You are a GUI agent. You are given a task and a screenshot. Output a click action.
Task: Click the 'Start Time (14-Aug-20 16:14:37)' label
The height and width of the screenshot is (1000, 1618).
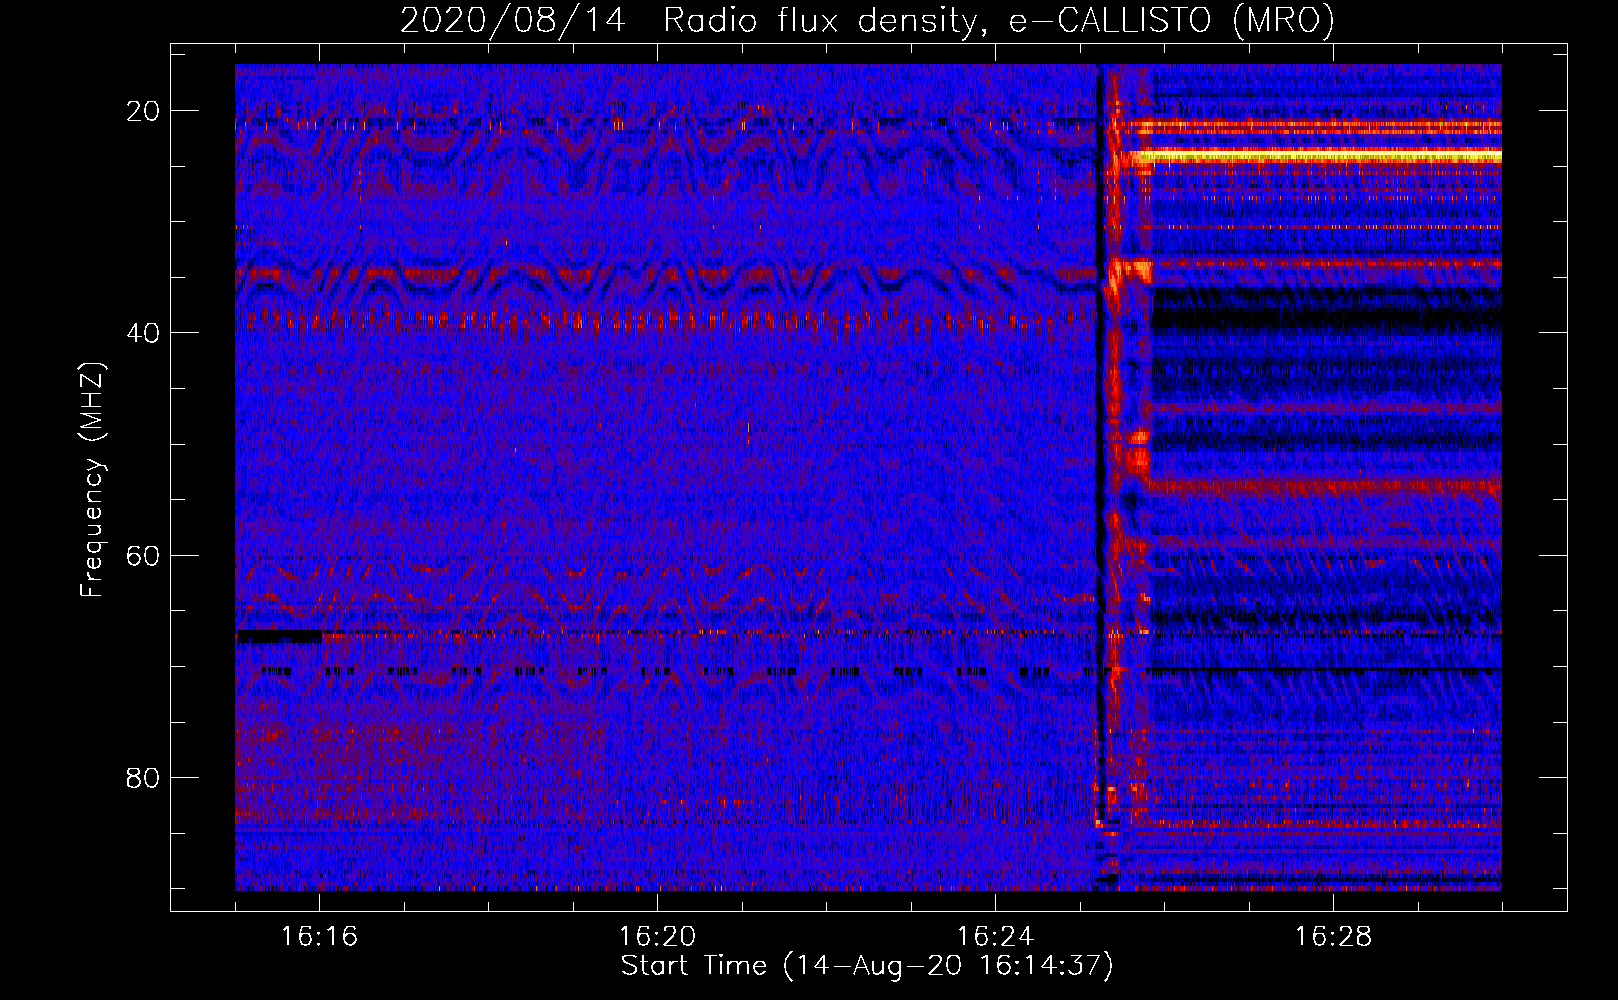(x=867, y=966)
